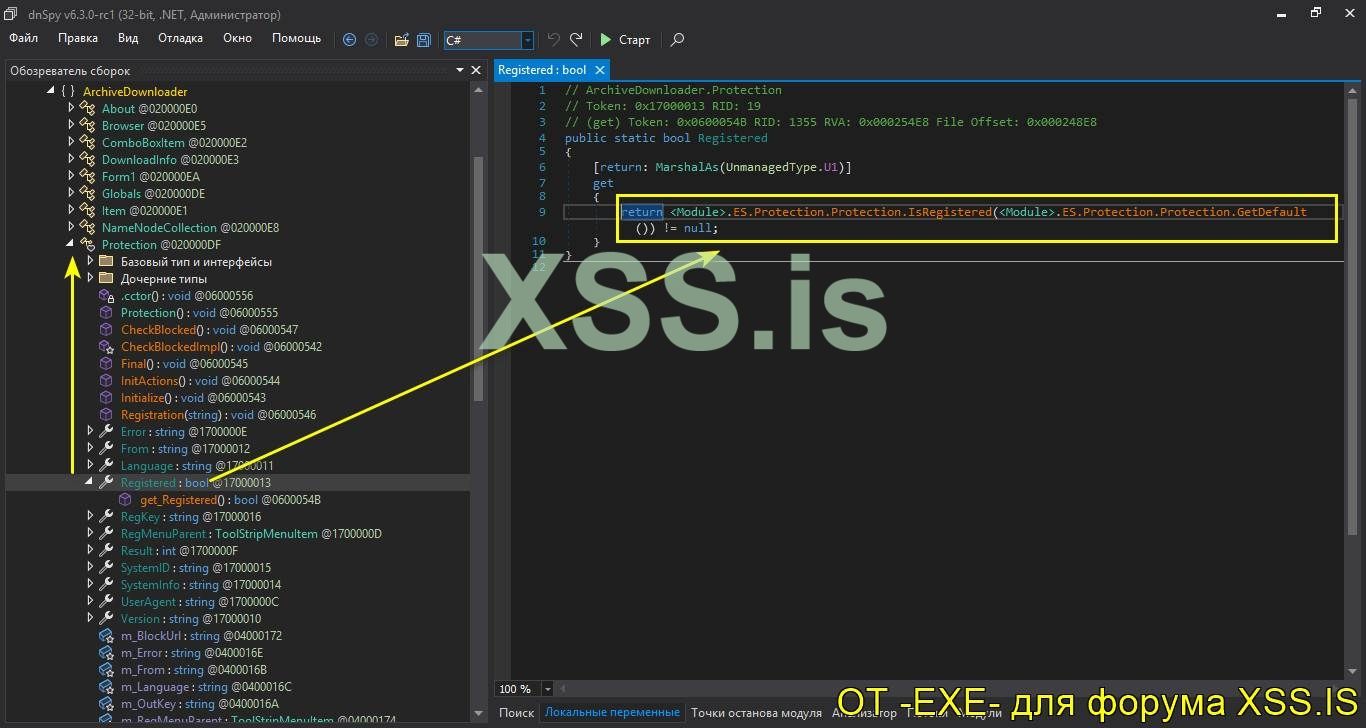This screenshot has width=1366, height=728.
Task: Click the folder icon of Дочерние типы
Action: 106,279
